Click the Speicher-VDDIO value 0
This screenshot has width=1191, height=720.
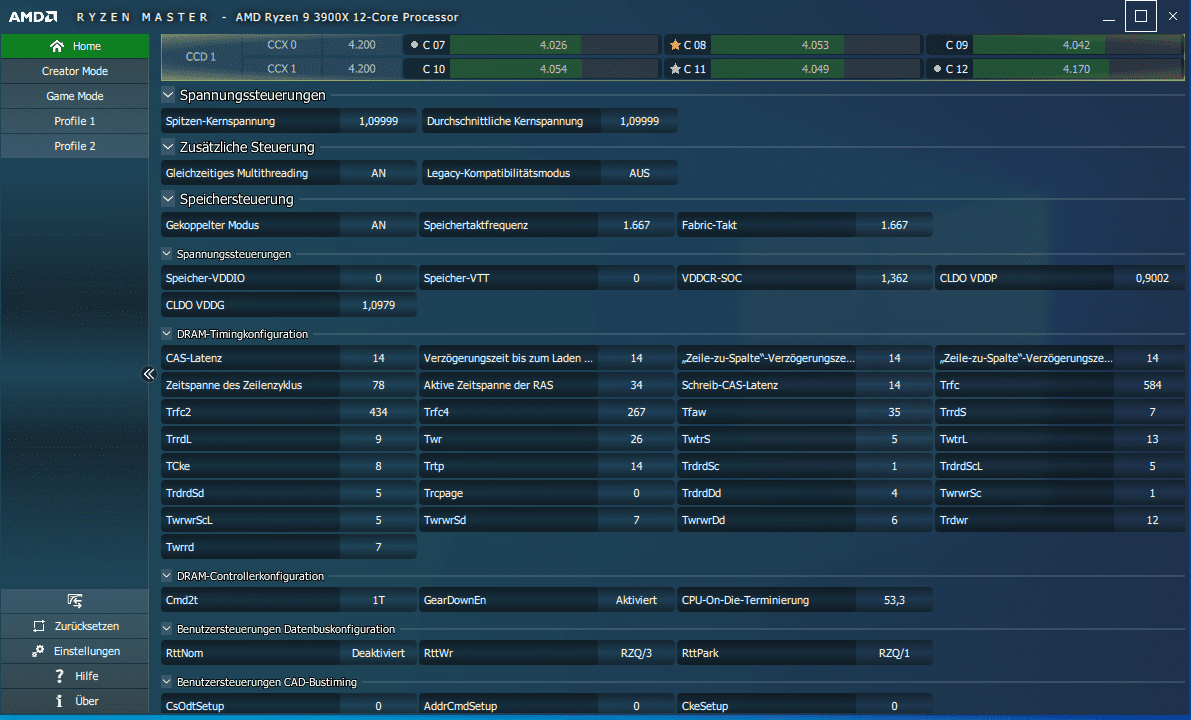tap(378, 278)
